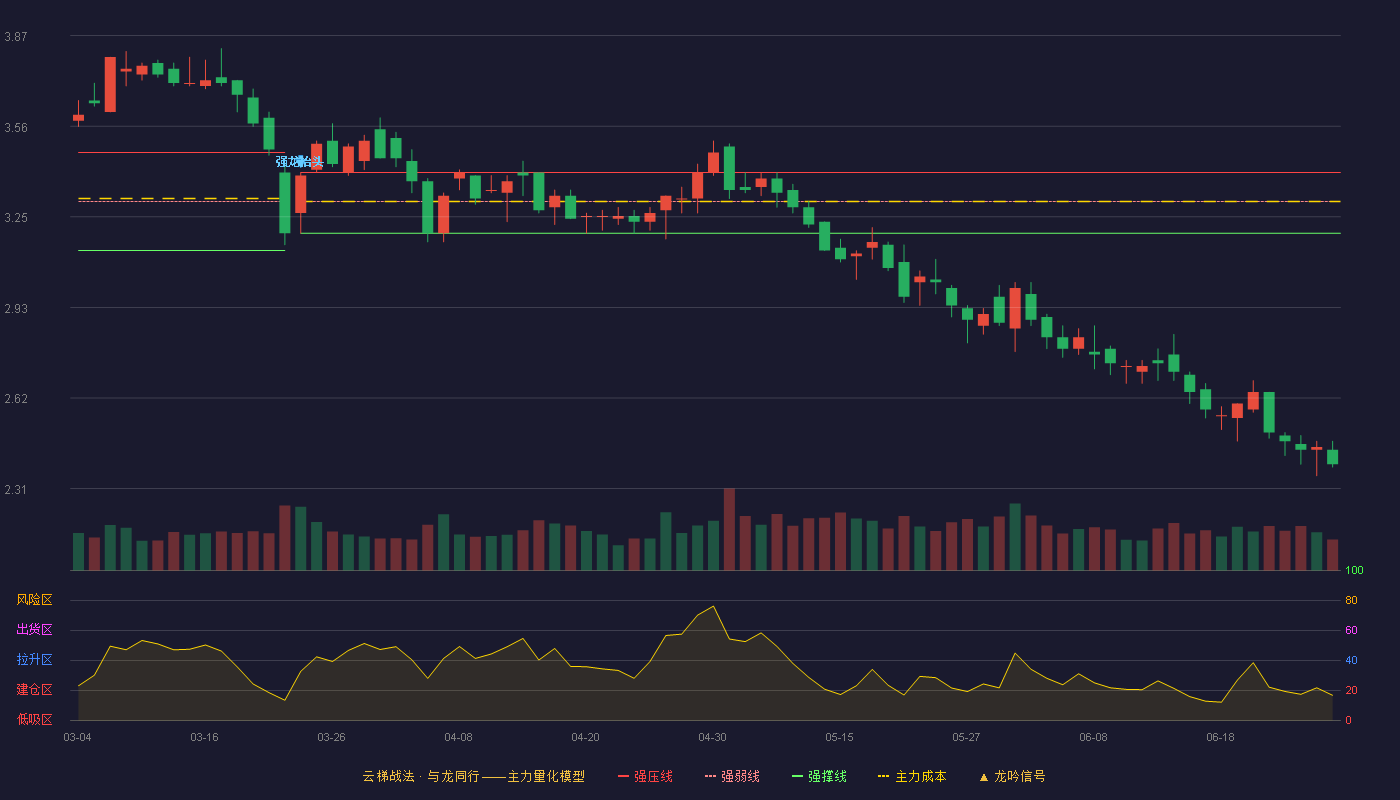Click the 04-30 date label

(x=712, y=737)
